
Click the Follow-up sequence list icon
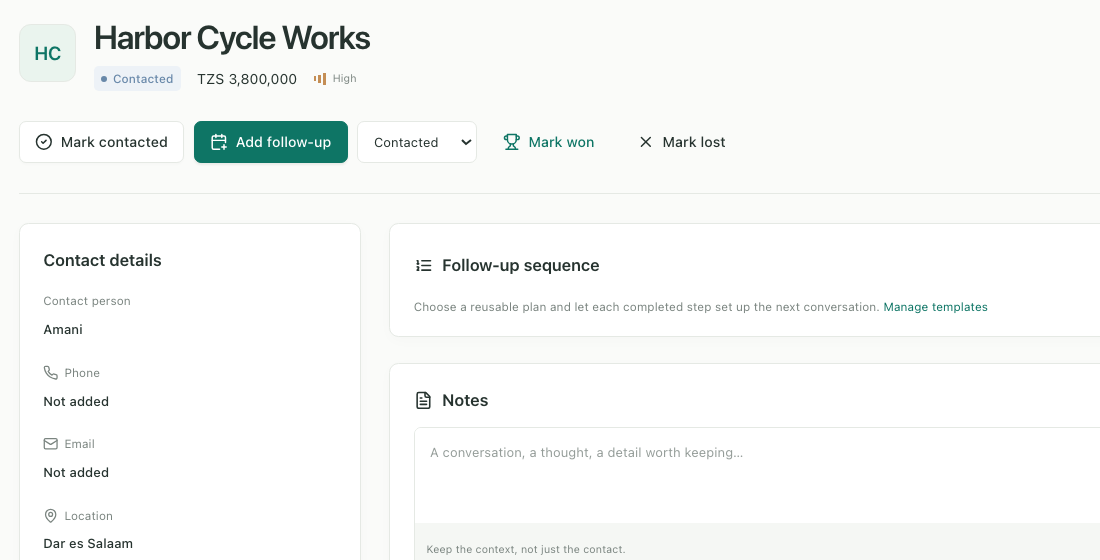click(423, 265)
